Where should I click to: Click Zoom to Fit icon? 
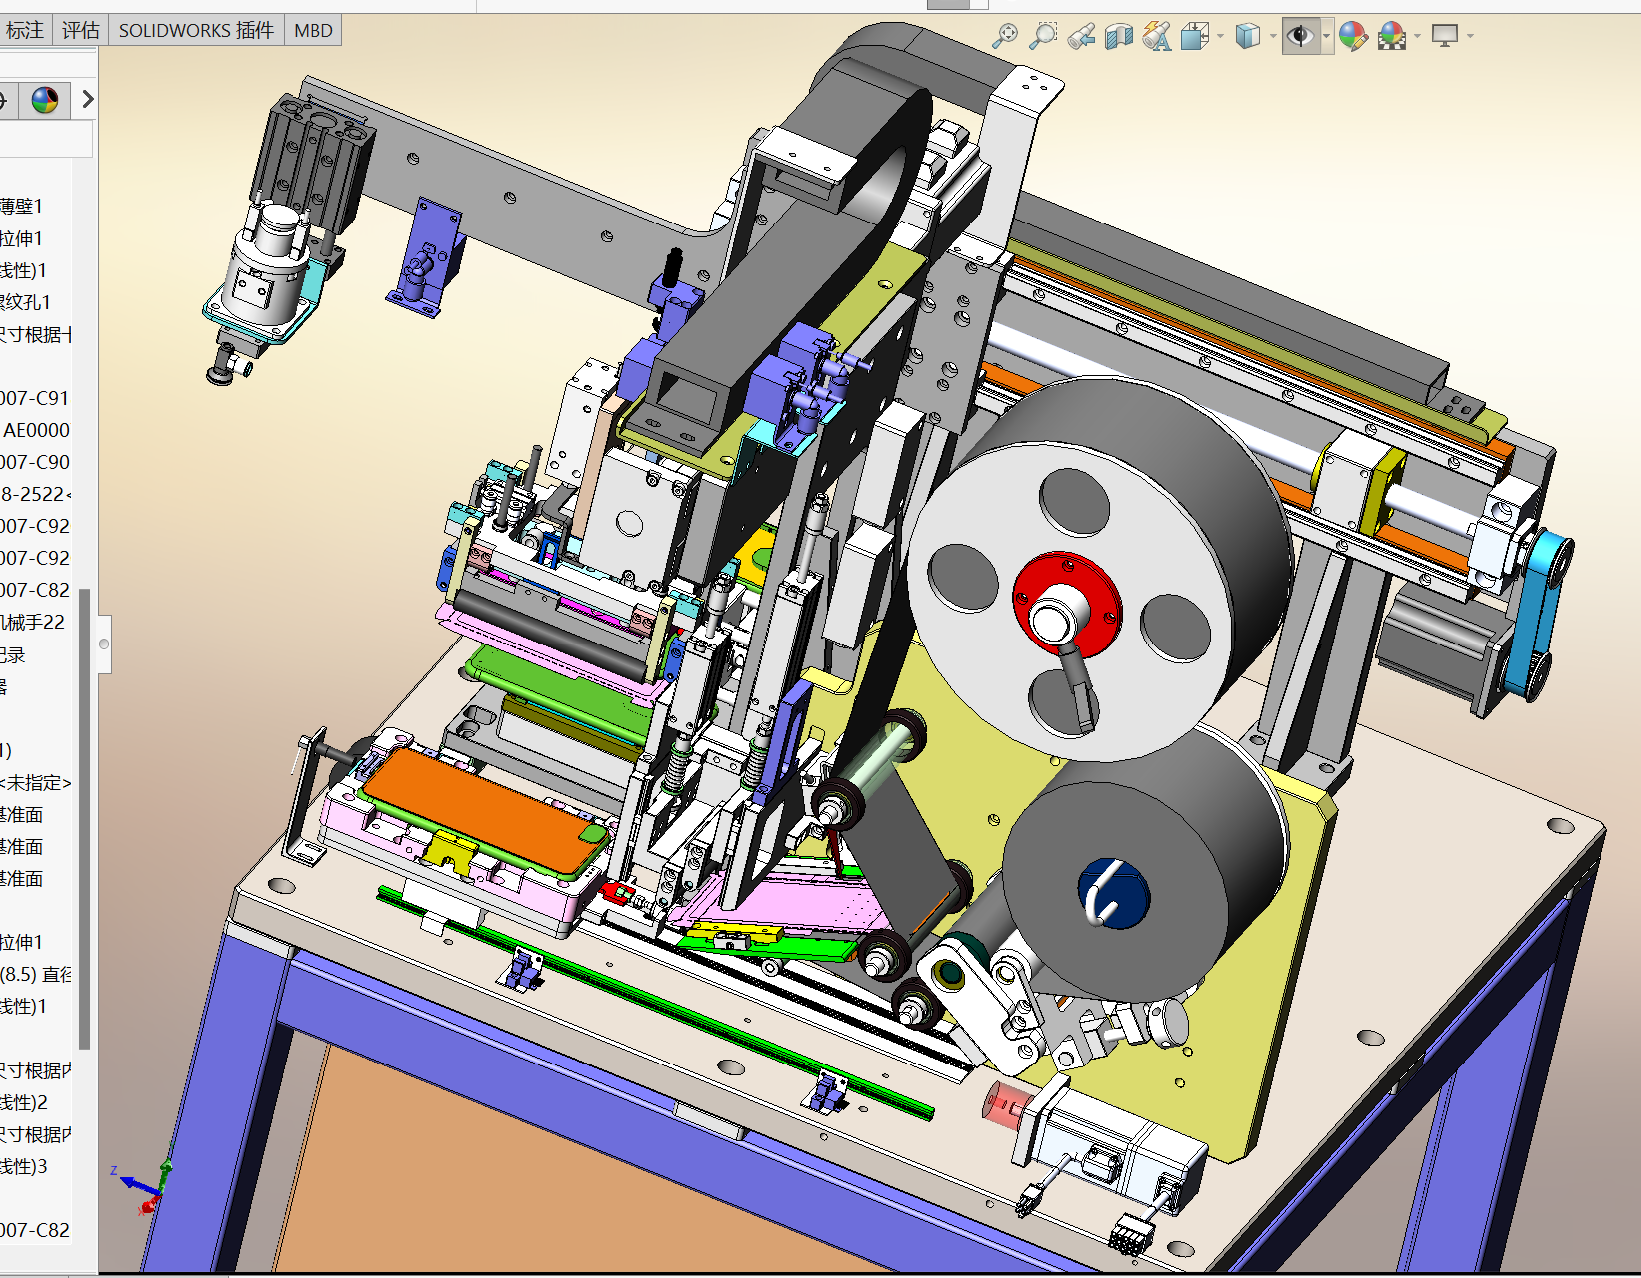1005,36
